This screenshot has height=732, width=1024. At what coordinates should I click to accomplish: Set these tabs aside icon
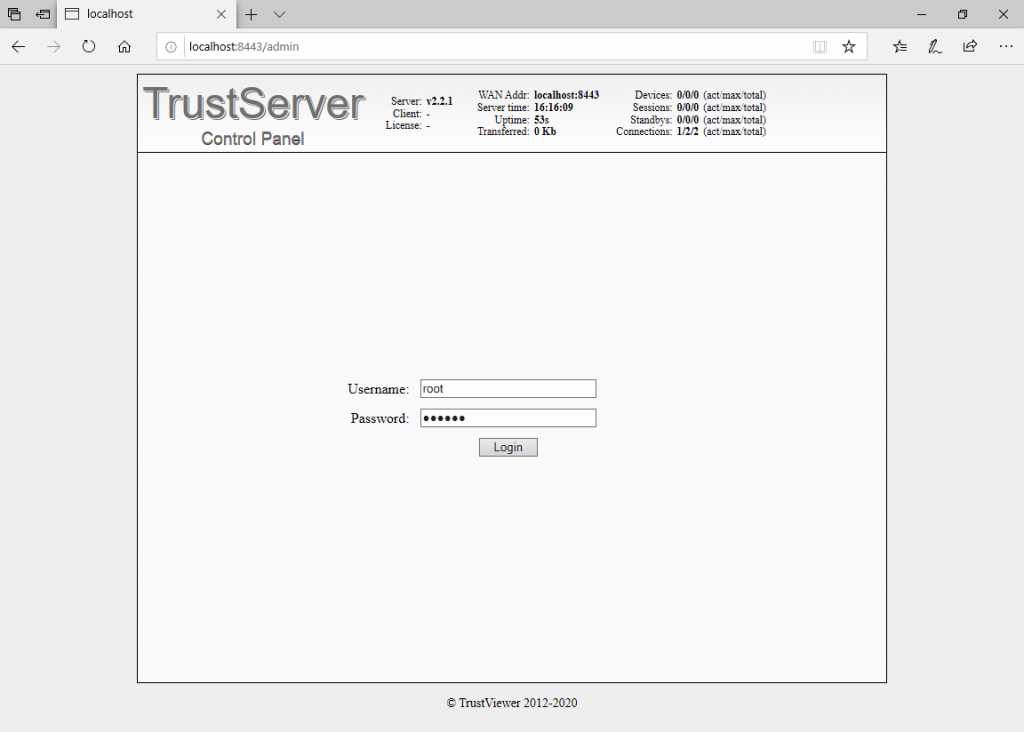coord(42,14)
